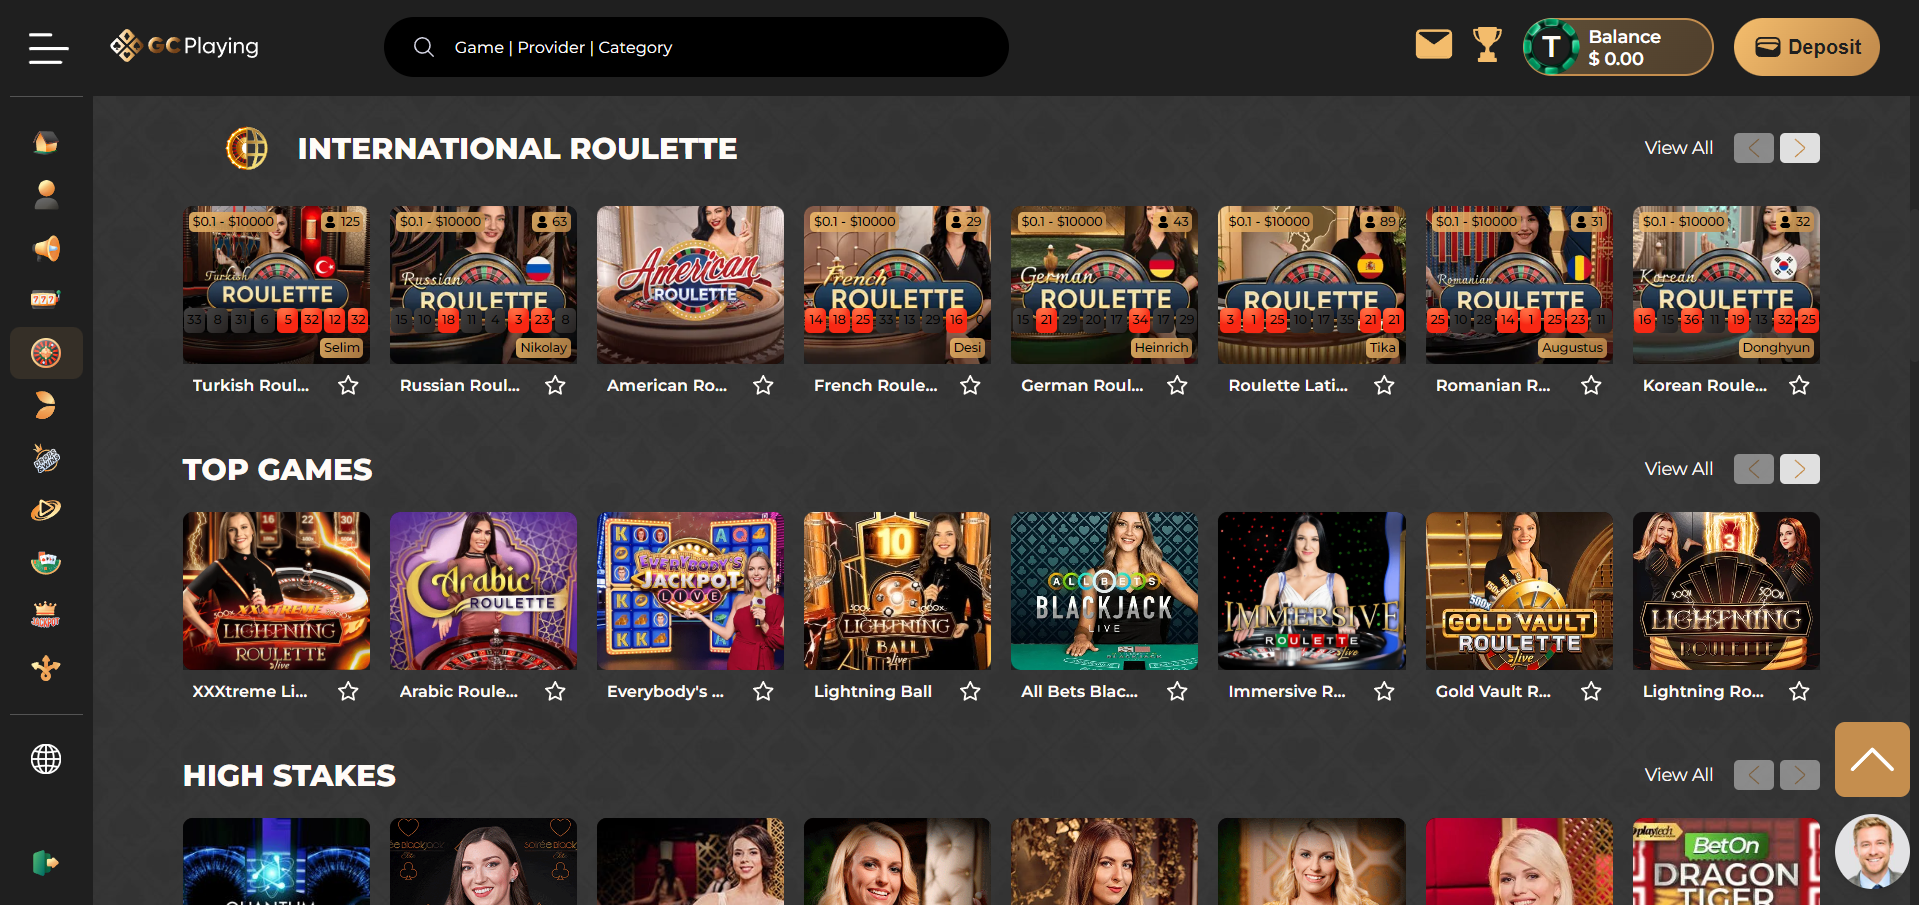Open the home icon in sidebar
Viewport: 1919px width, 905px height.
tap(46, 142)
